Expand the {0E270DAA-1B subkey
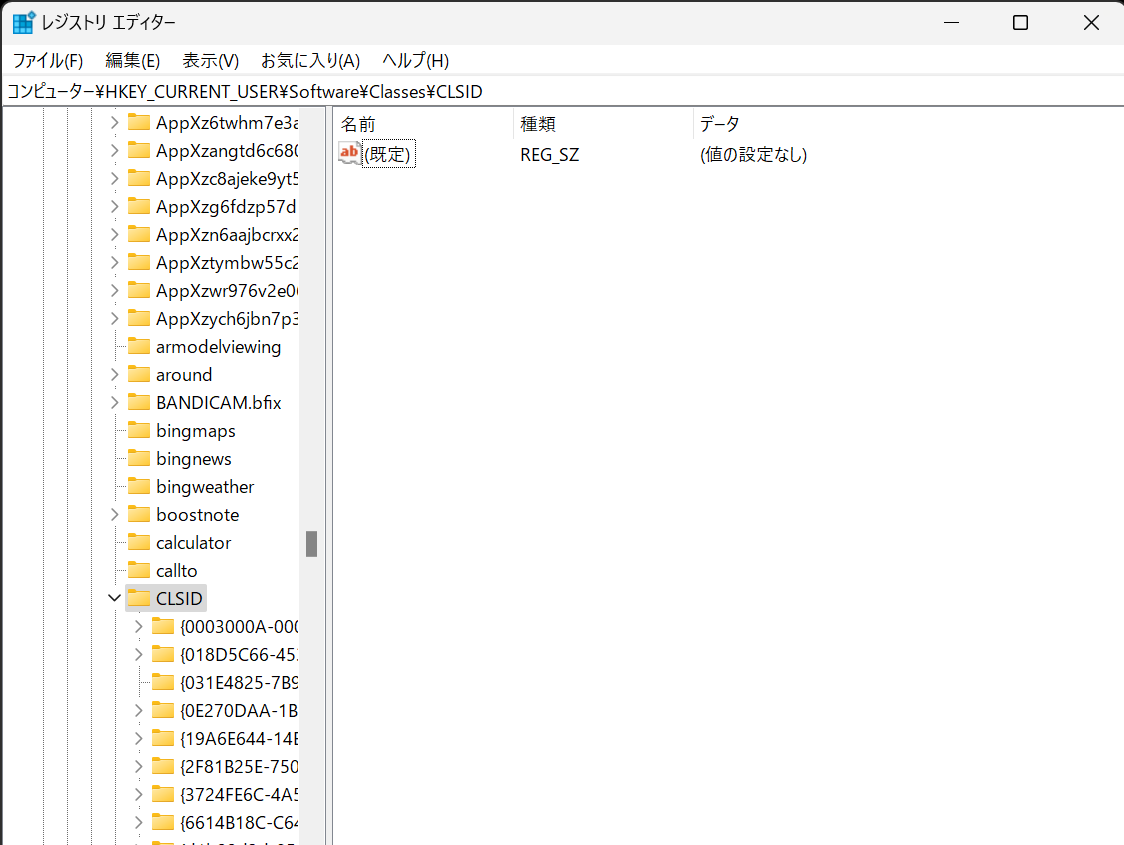This screenshot has width=1124, height=845. pyautogui.click(x=139, y=710)
